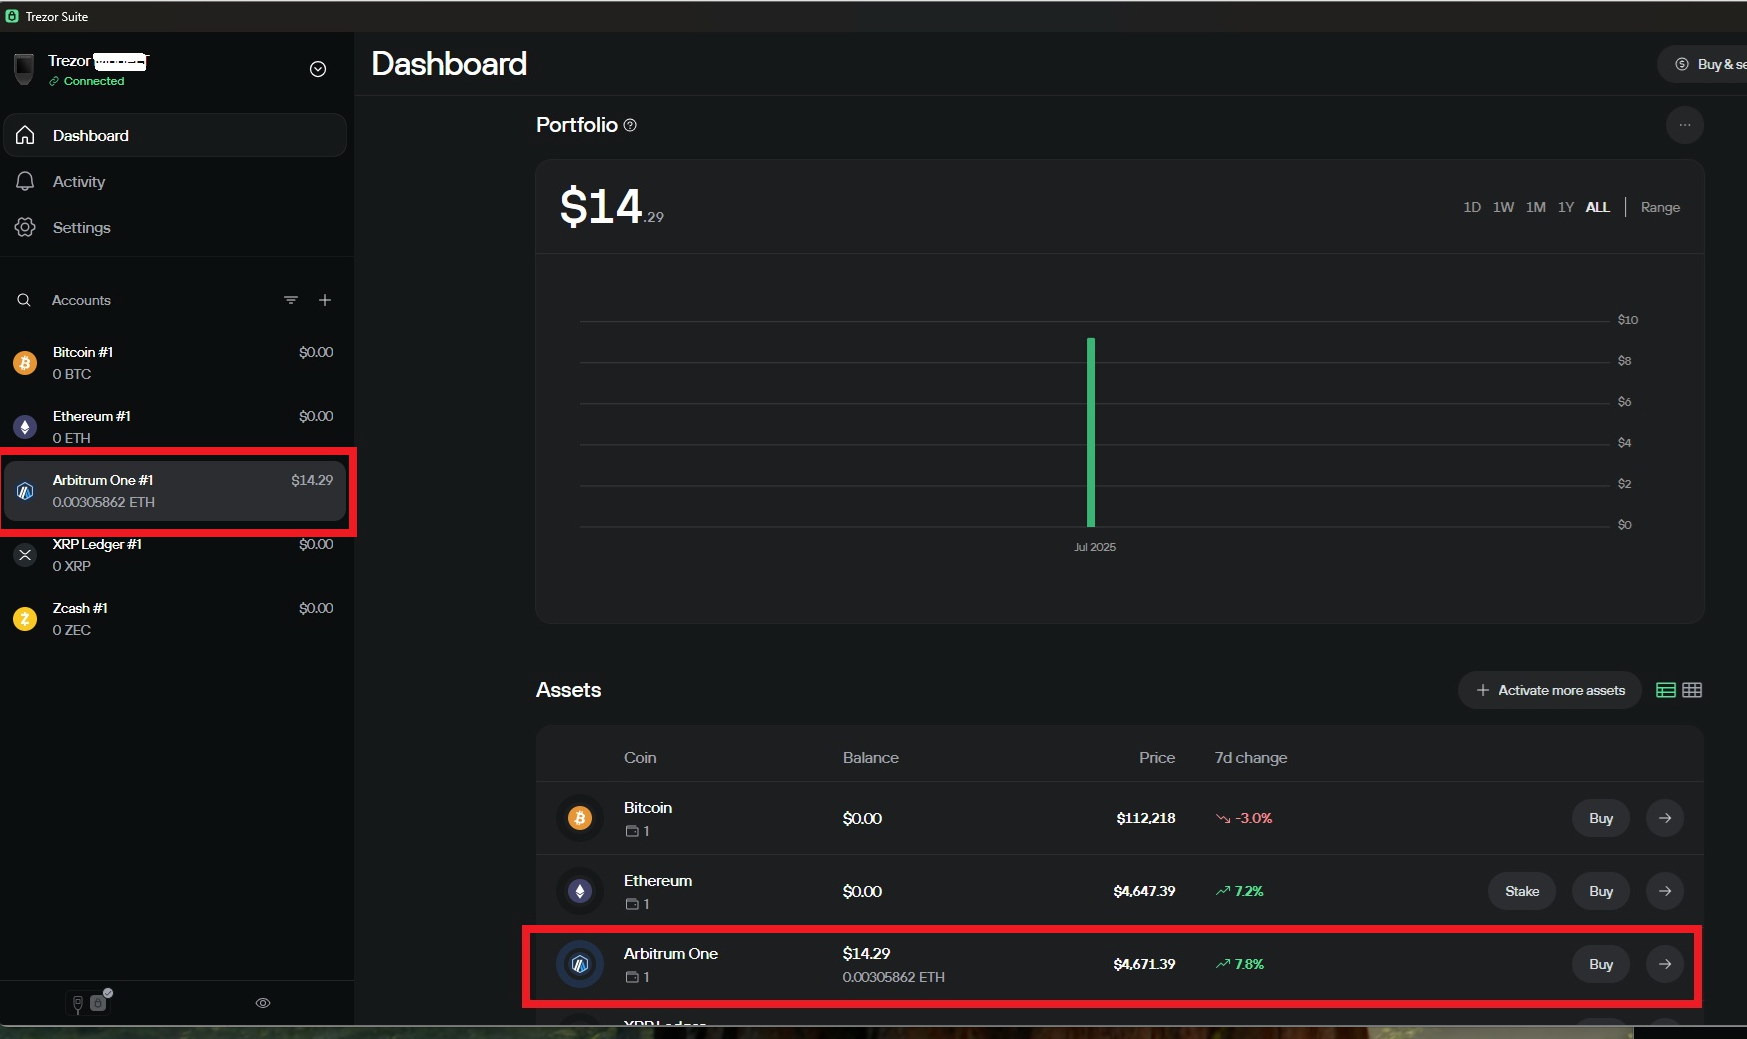This screenshot has width=1747, height=1039.
Task: Click the Trezor device icon in sidebar header
Action: (x=24, y=69)
